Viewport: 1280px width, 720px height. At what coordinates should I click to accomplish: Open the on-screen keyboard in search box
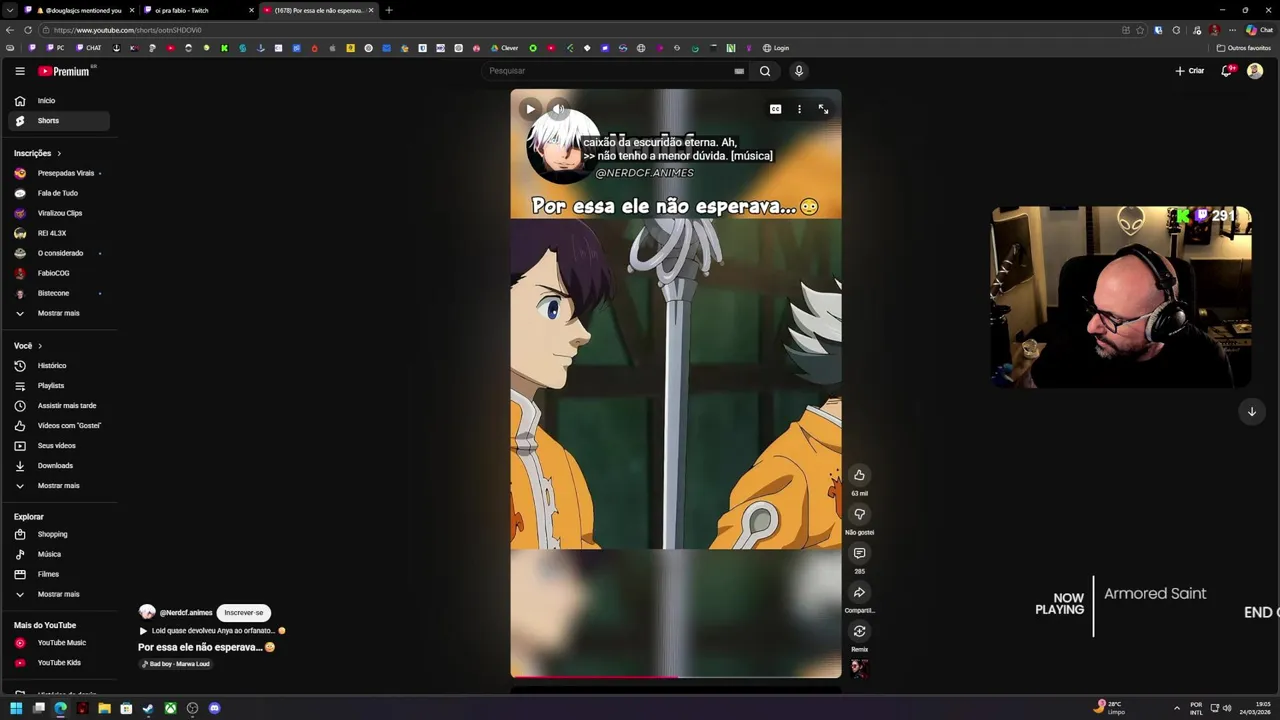tap(739, 71)
